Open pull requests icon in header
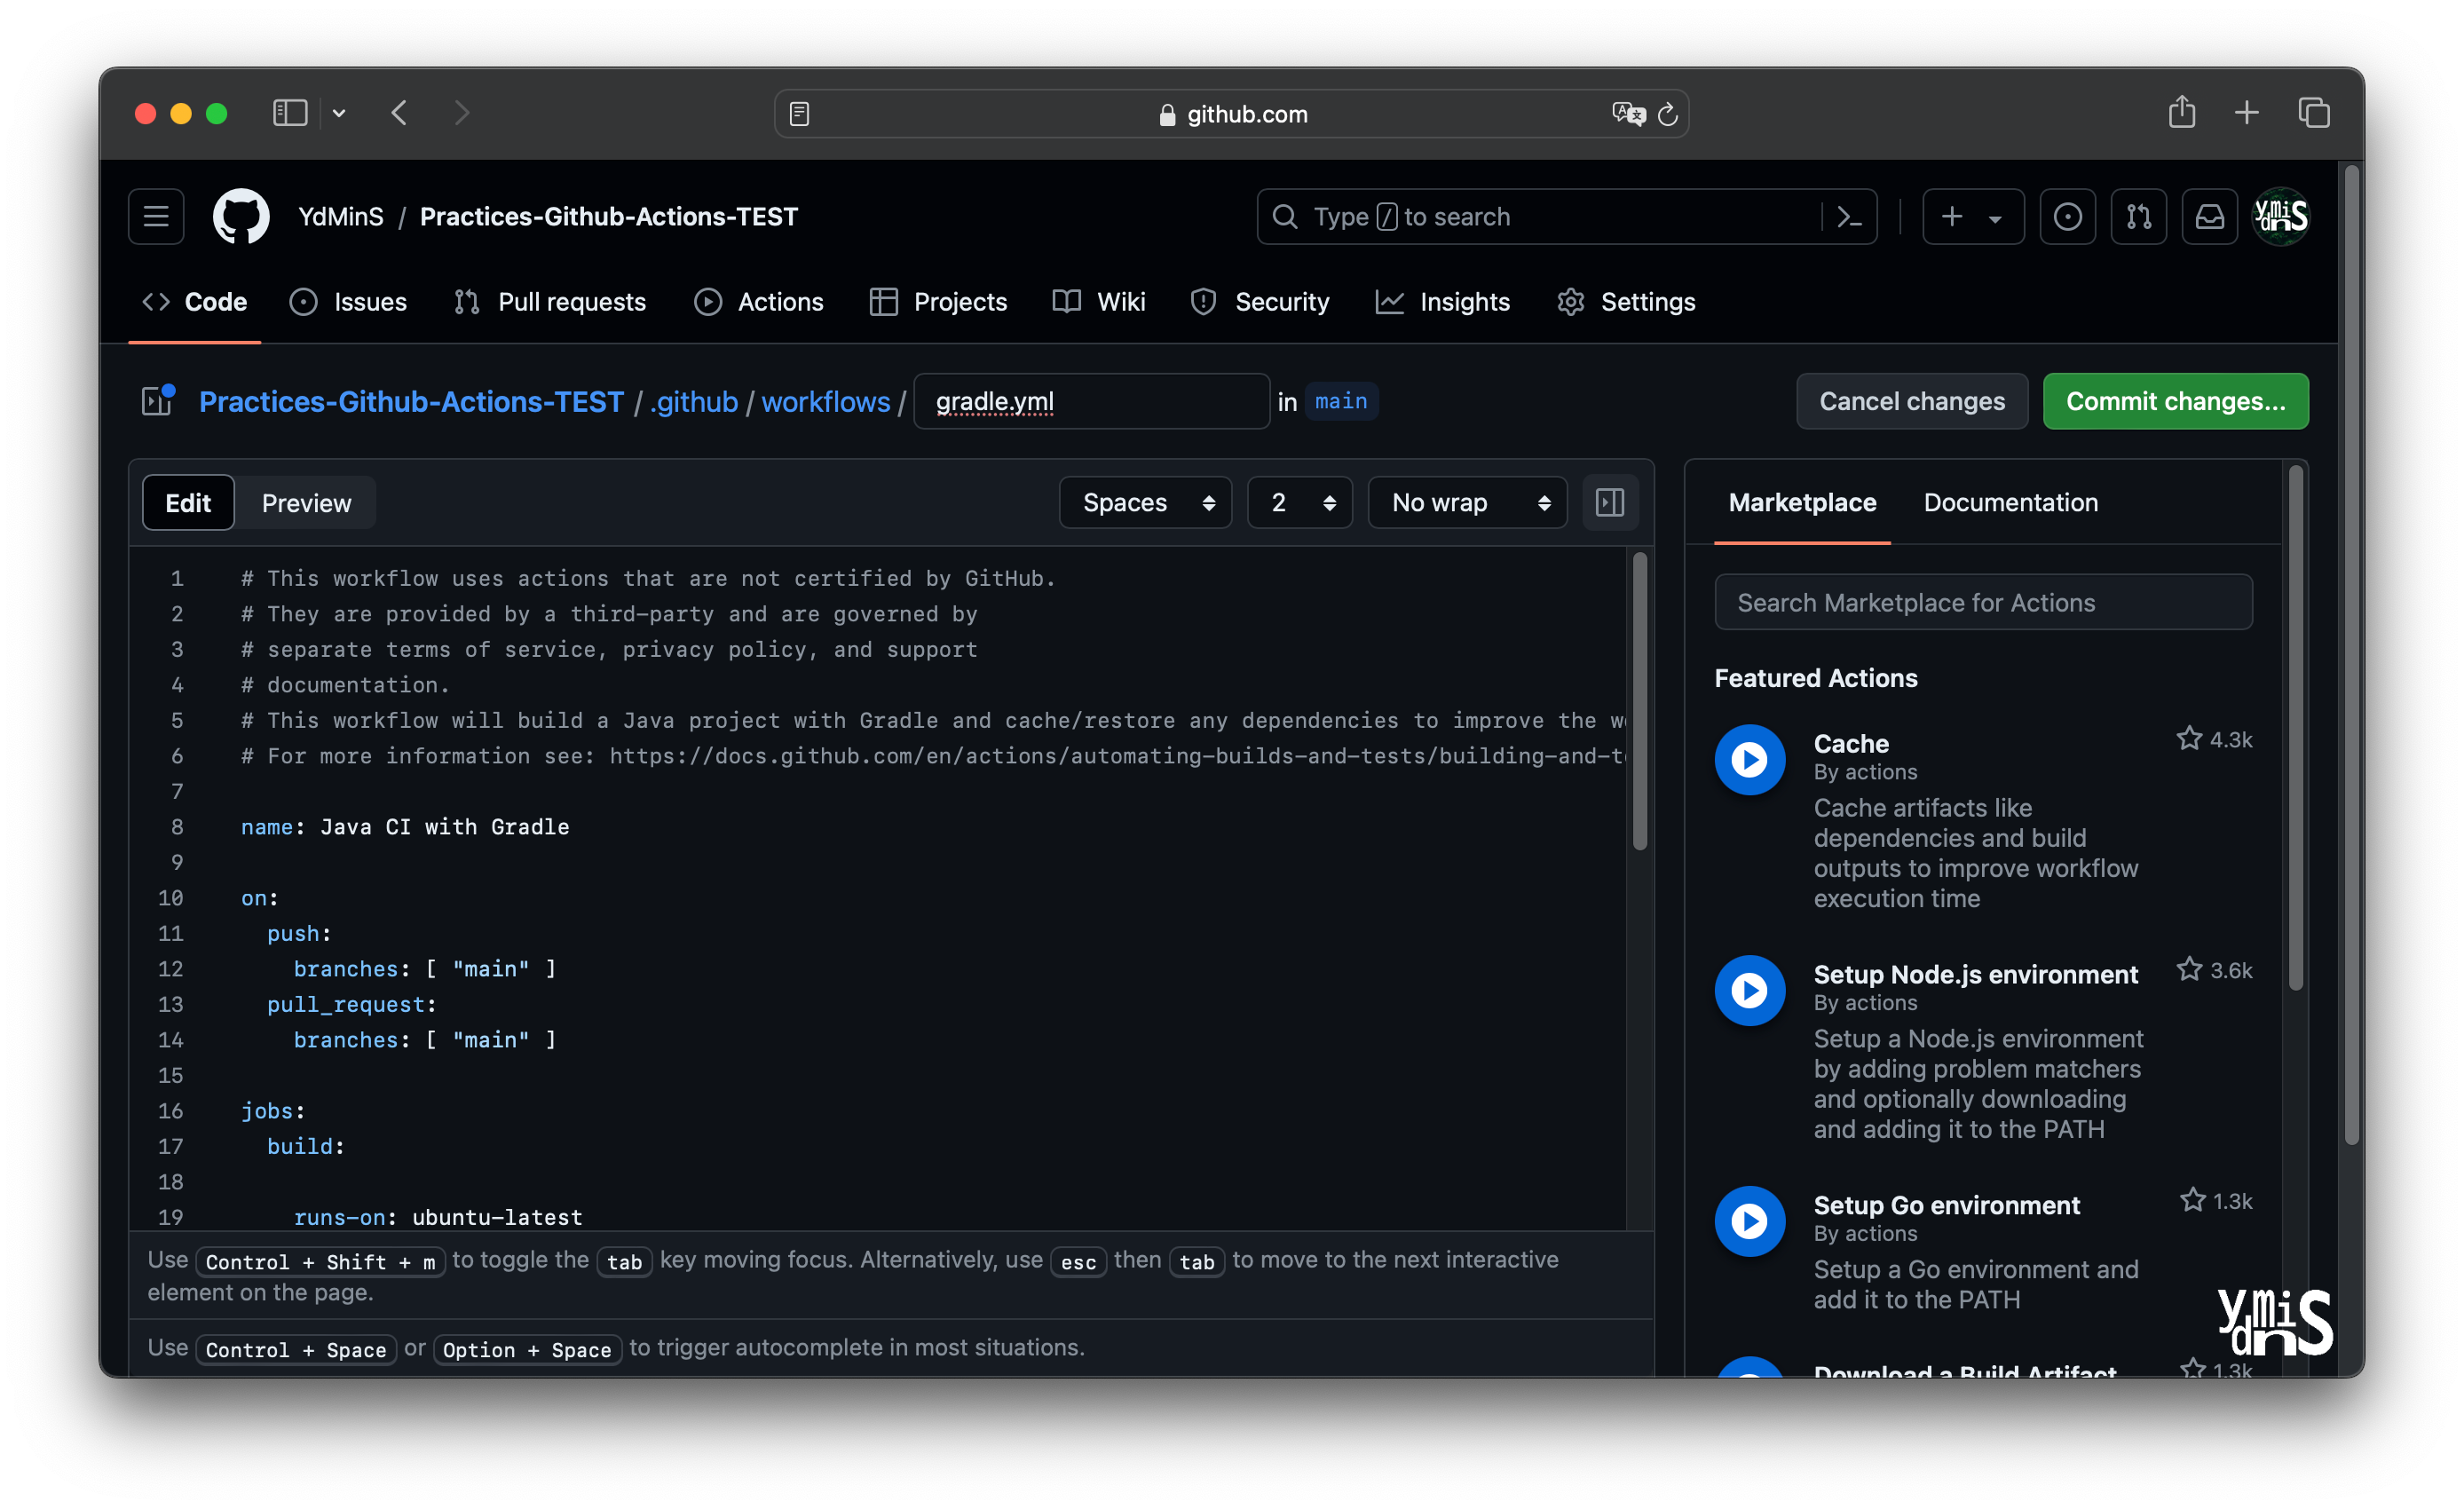Image resolution: width=2464 pixels, height=1509 pixels. click(2138, 216)
